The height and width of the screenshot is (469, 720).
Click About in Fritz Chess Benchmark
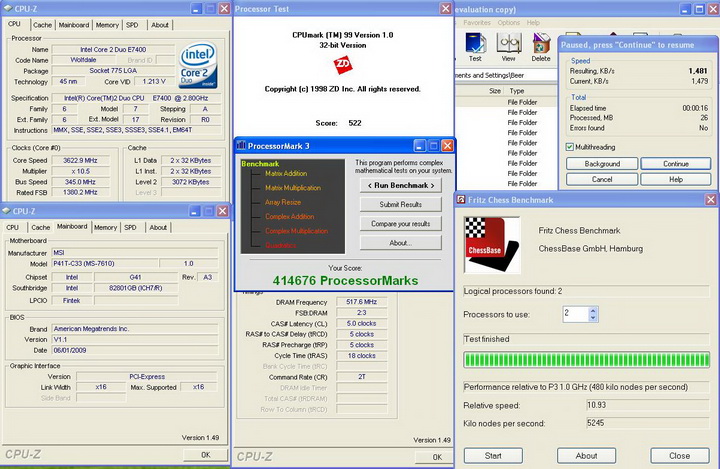(x=586, y=456)
